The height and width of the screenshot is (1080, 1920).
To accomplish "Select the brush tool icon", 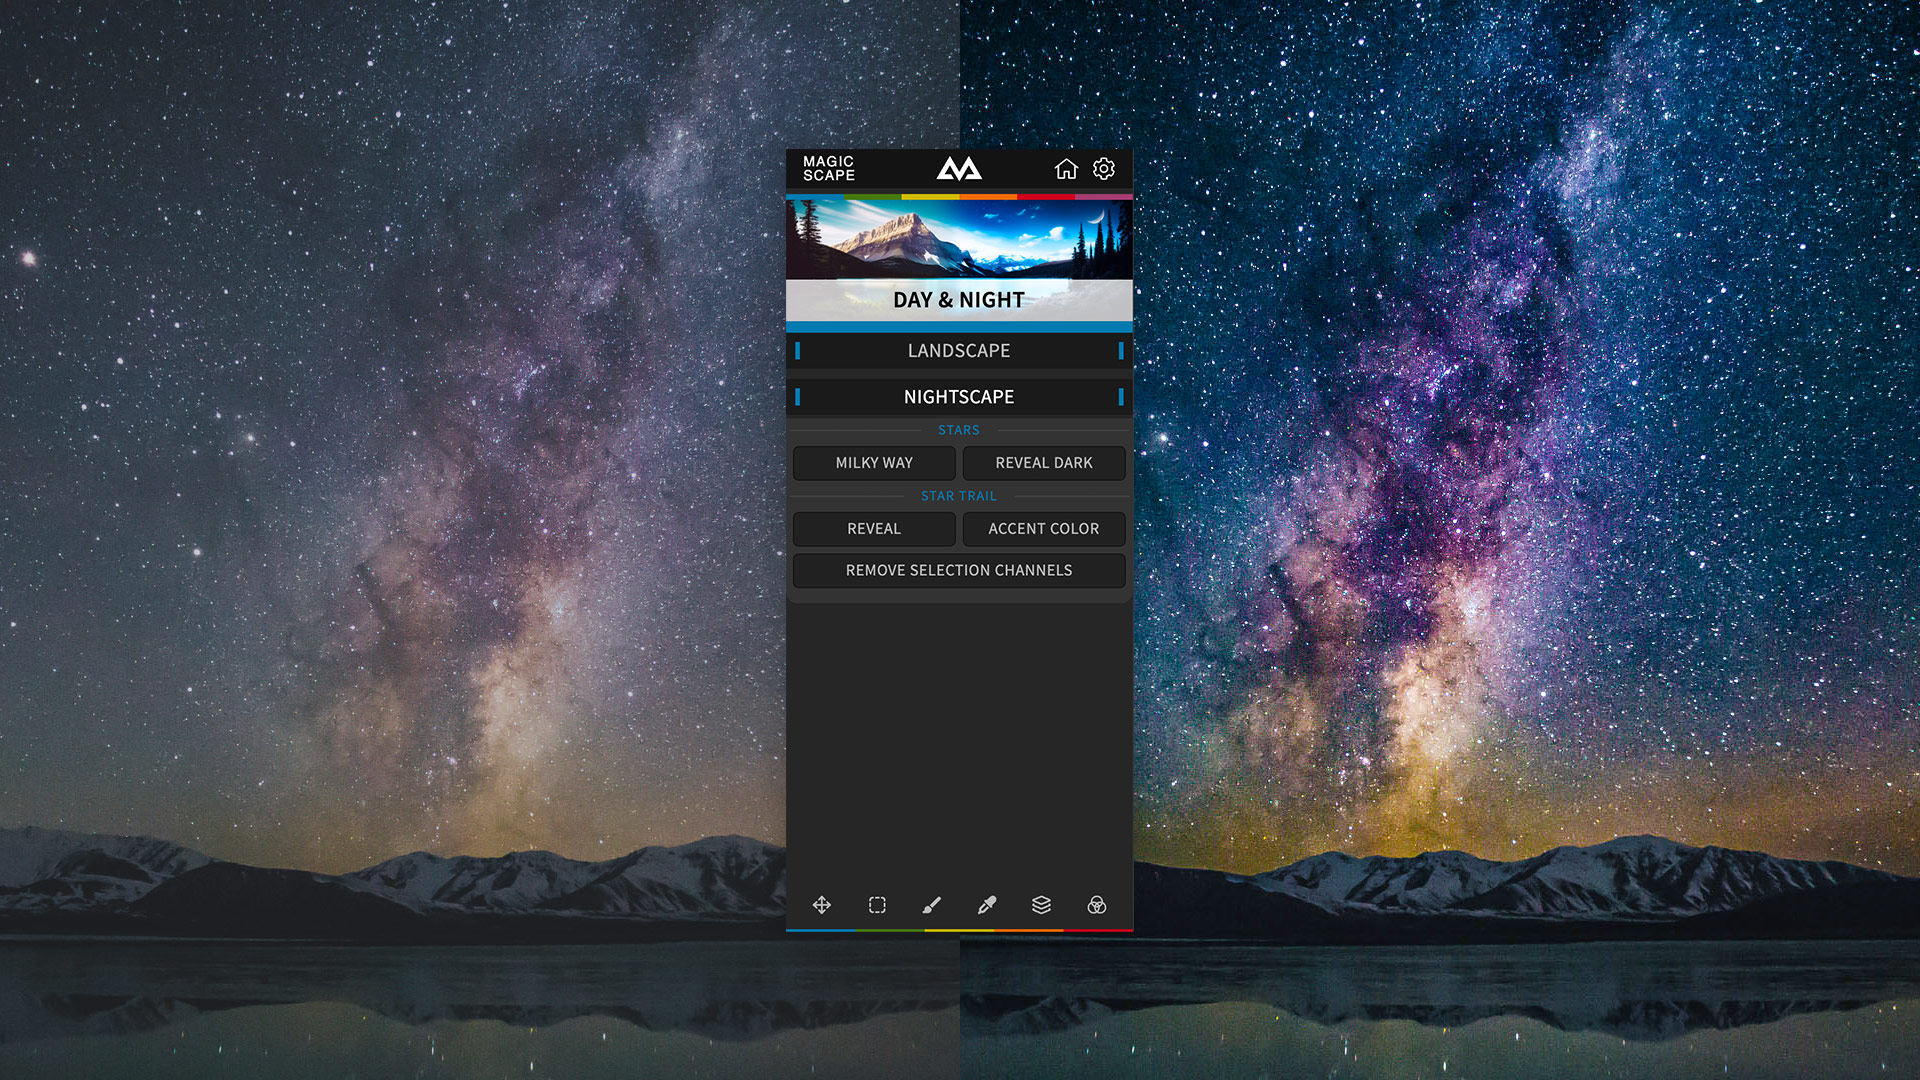I will 932,905.
